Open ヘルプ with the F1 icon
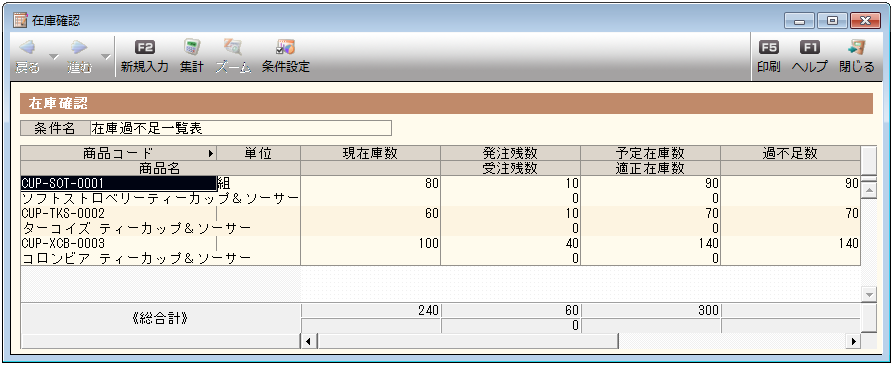The height and width of the screenshot is (365, 894). pos(809,47)
